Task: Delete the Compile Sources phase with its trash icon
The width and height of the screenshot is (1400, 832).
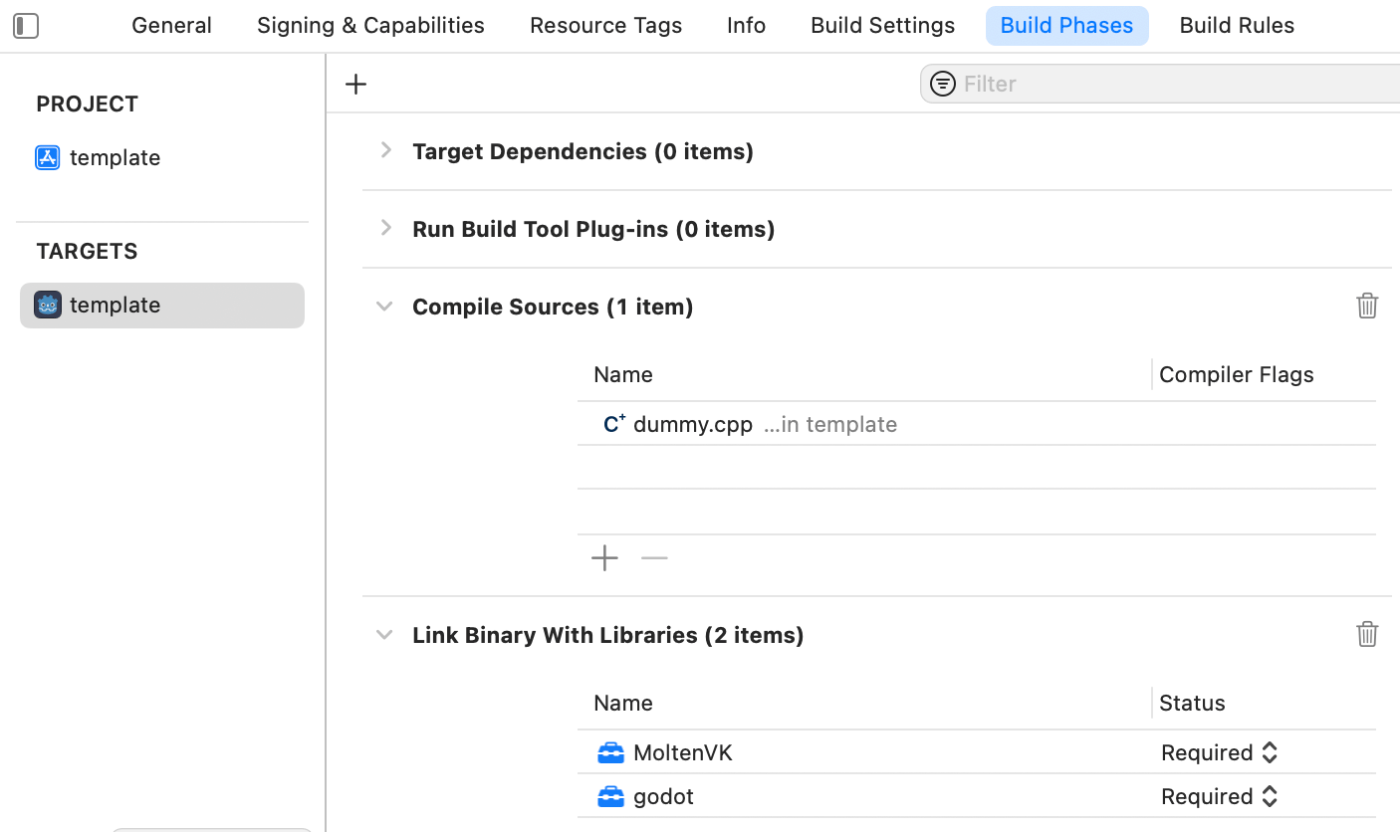Action: tap(1367, 305)
